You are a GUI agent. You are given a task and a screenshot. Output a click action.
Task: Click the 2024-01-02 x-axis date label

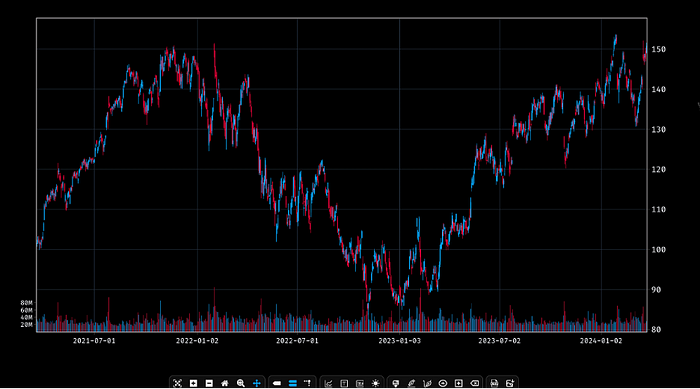601,341
